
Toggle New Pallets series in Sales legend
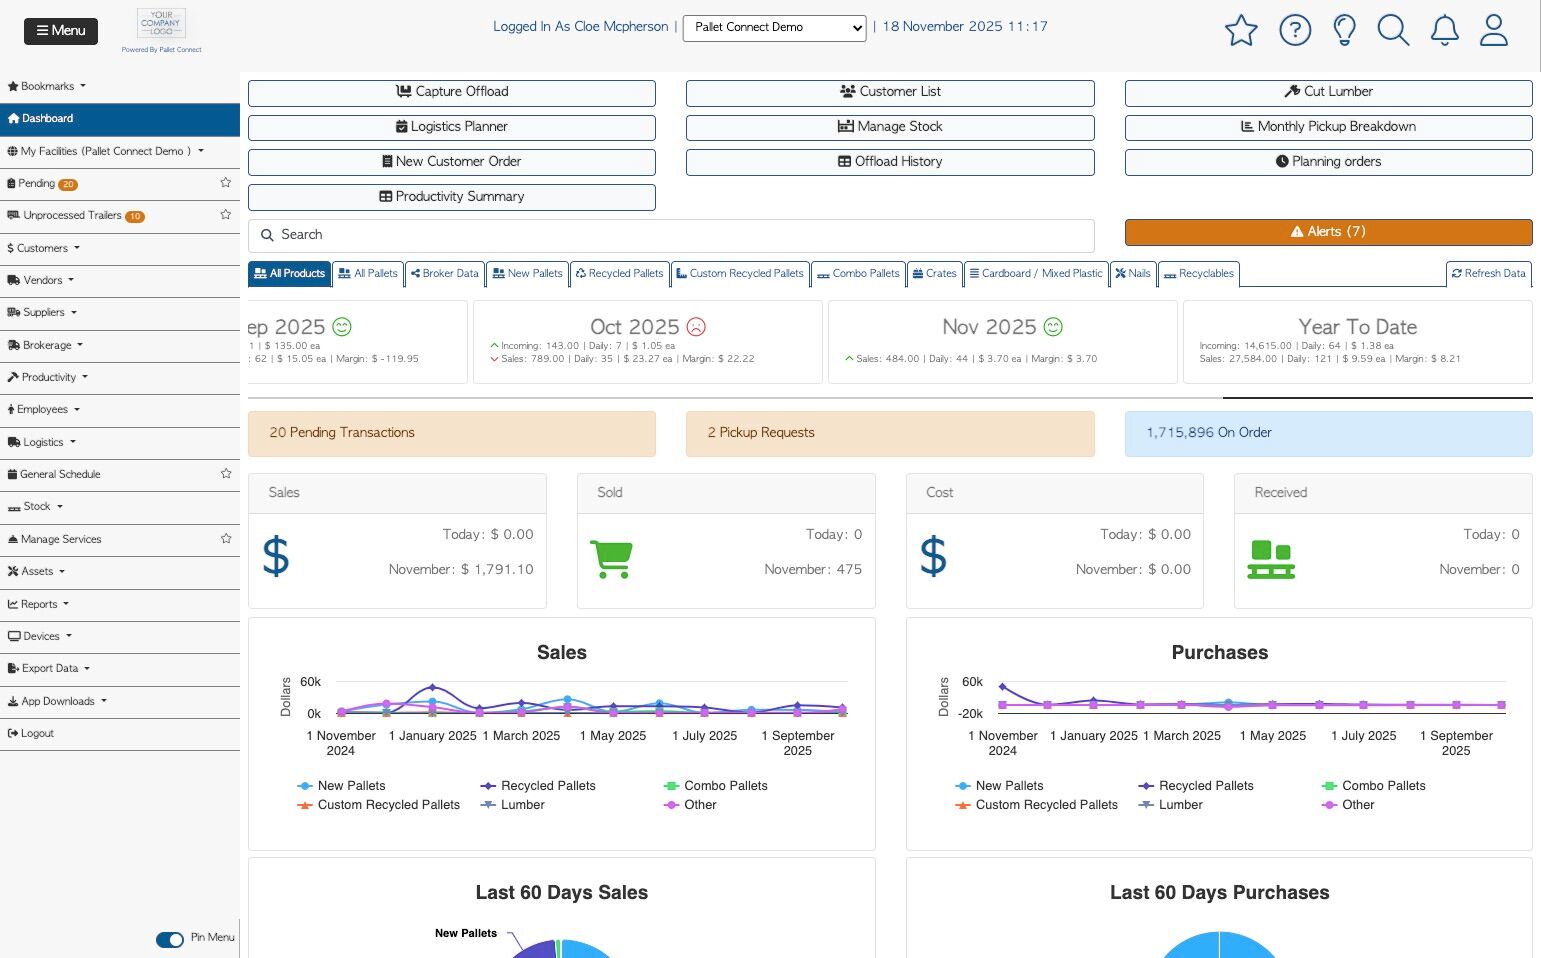[x=341, y=786]
